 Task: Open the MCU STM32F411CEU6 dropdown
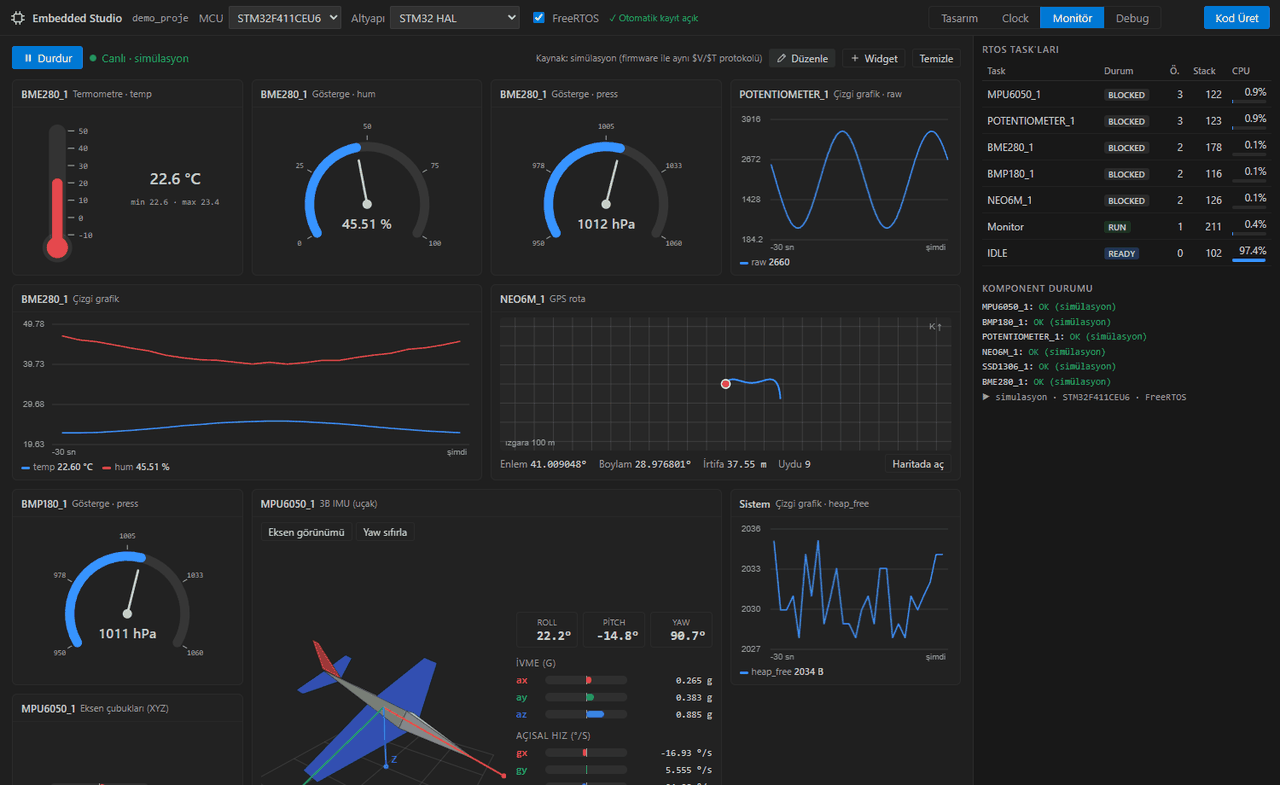click(x=285, y=18)
